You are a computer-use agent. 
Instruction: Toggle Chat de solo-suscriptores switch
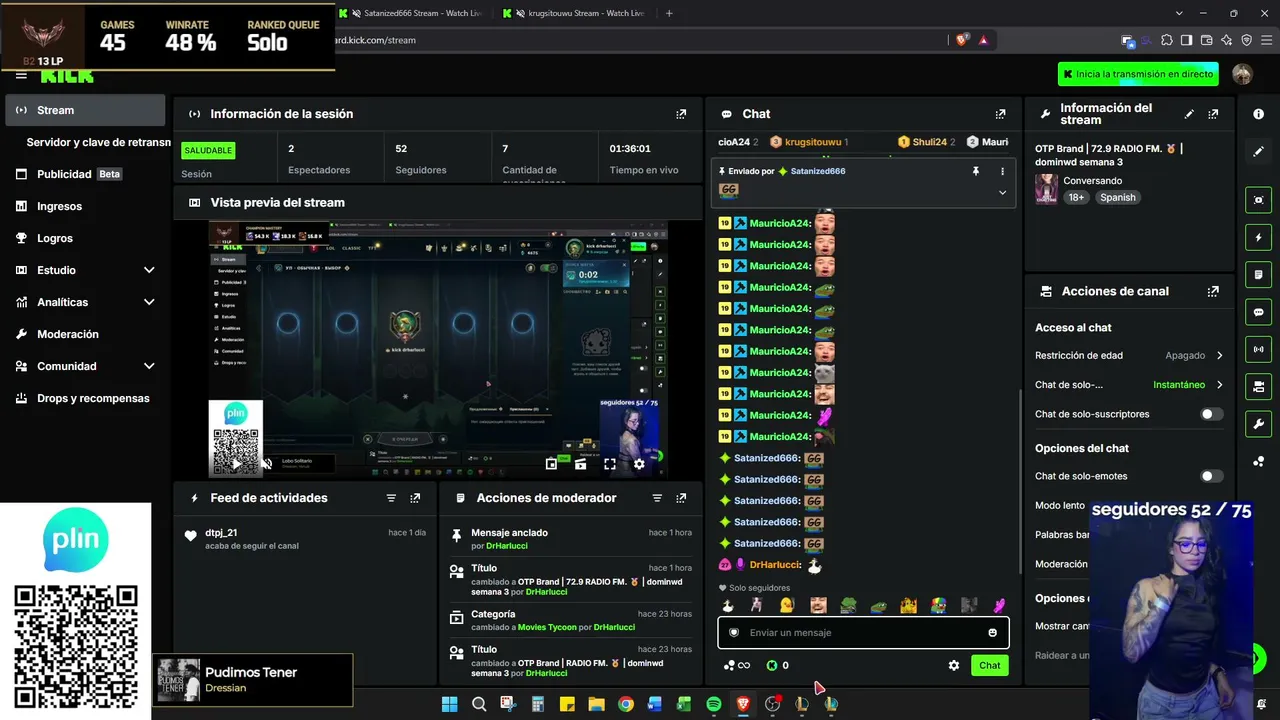[x=1211, y=414]
